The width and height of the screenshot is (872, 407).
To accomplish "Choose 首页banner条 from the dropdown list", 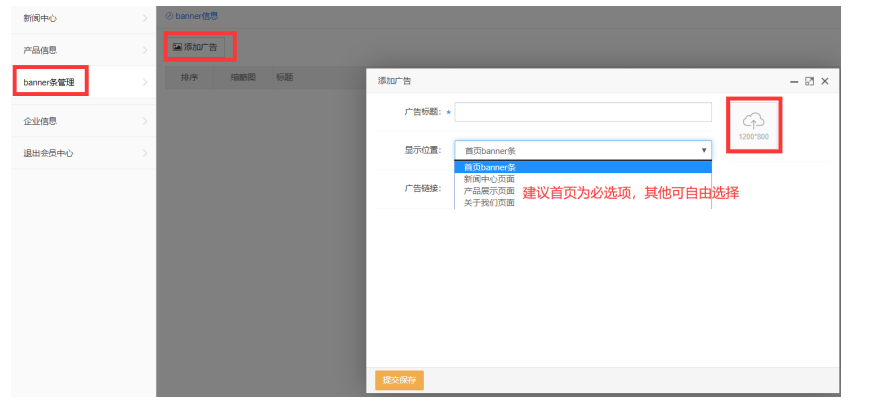I will [x=490, y=167].
